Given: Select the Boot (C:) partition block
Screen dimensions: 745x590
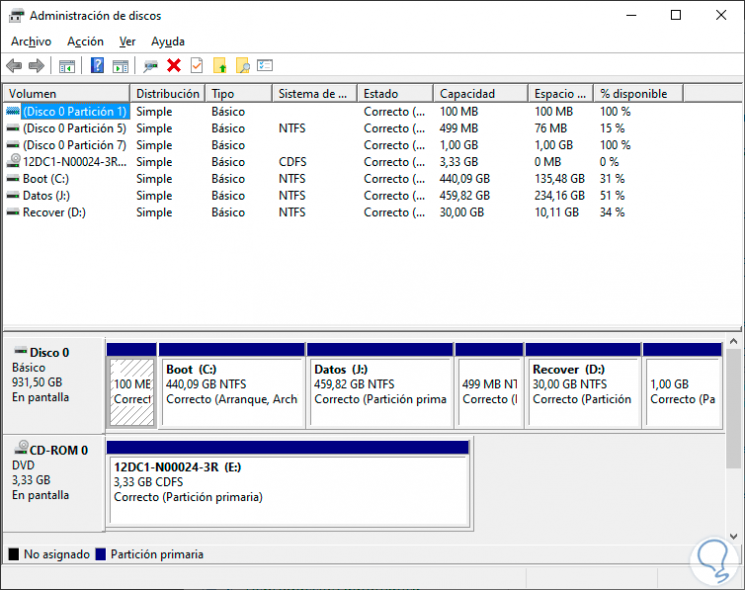Looking at the screenshot, I should click(231, 386).
